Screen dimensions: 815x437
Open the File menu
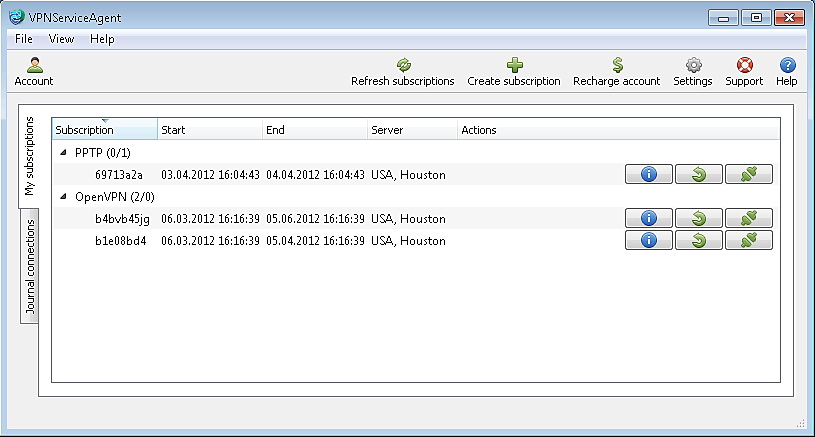[x=24, y=39]
